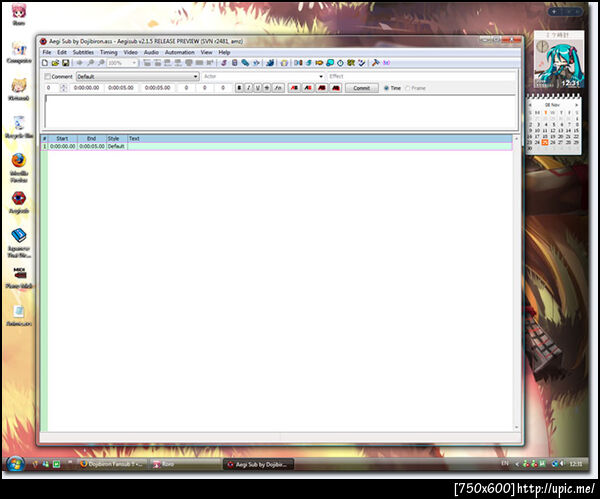The width and height of the screenshot is (600, 499).
Task: Open Mozilla Firefox desktop icon
Action: pyautogui.click(x=18, y=160)
